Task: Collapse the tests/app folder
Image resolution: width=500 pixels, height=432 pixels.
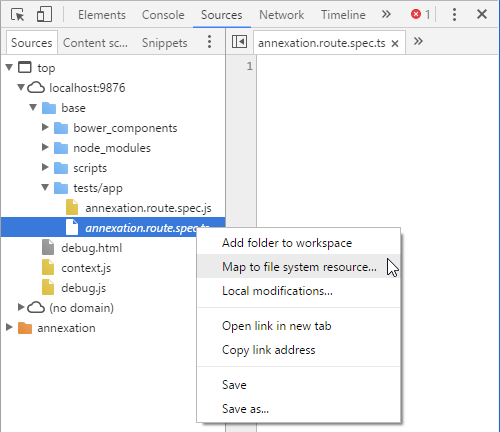Action: tap(45, 187)
